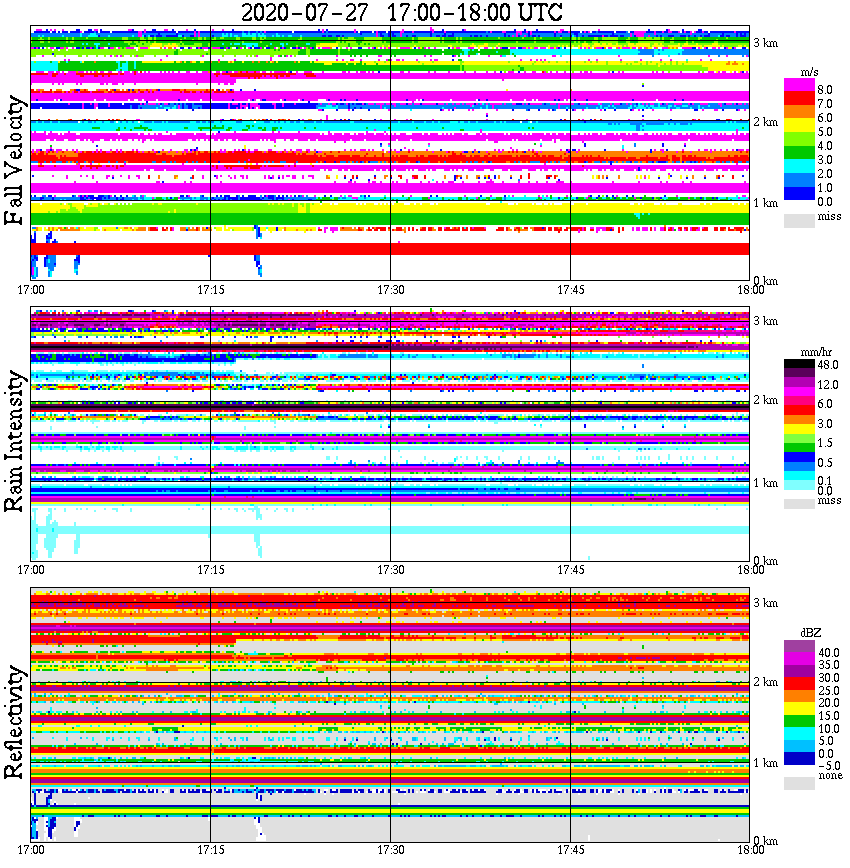Viewport: 850px width, 868px height.
Task: Click the magenta swatch in the m/s legend
Action: click(x=799, y=85)
